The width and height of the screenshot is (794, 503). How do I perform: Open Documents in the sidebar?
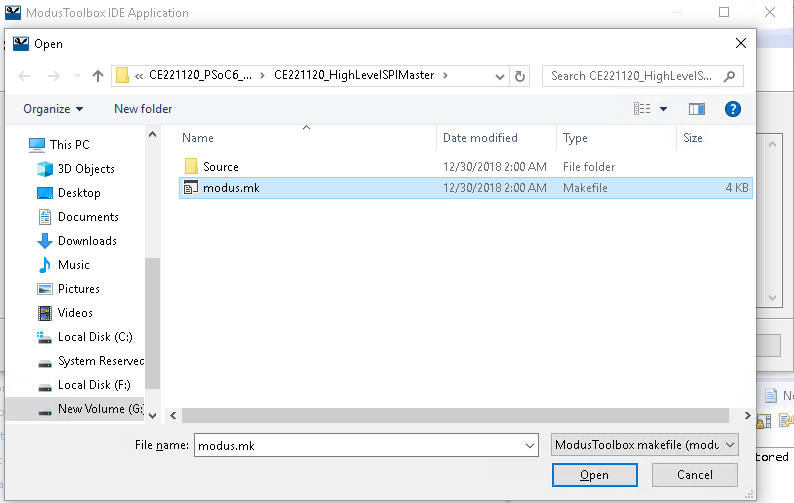click(x=88, y=217)
